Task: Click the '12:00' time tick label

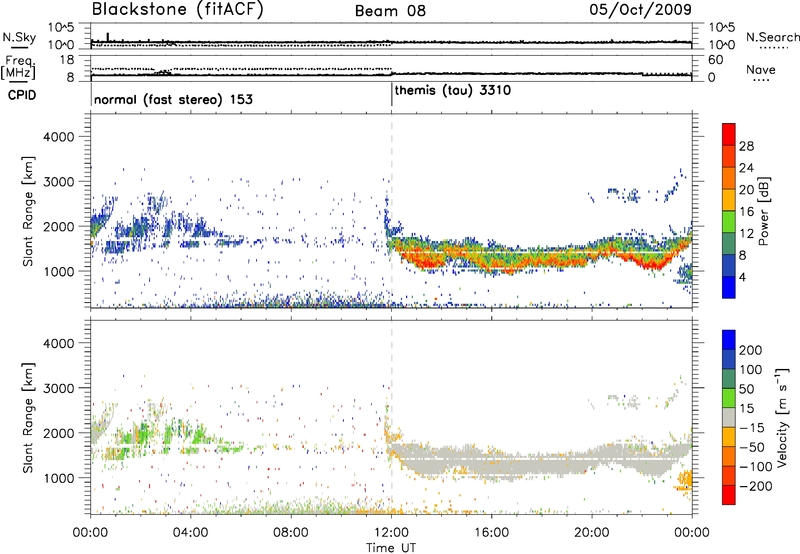Action: pos(391,533)
